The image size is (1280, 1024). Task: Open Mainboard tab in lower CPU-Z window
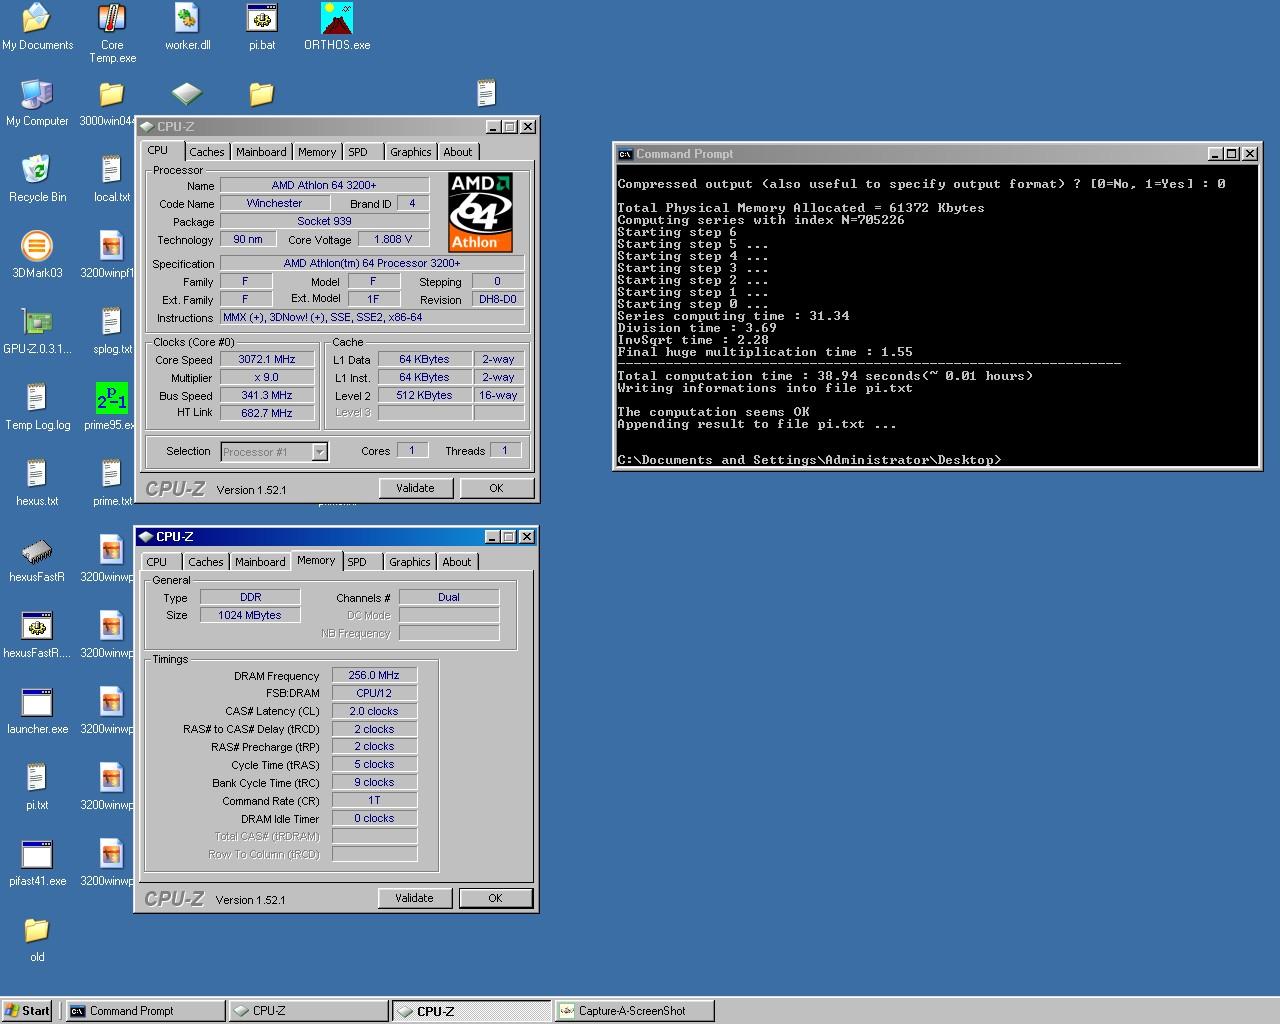pos(260,562)
